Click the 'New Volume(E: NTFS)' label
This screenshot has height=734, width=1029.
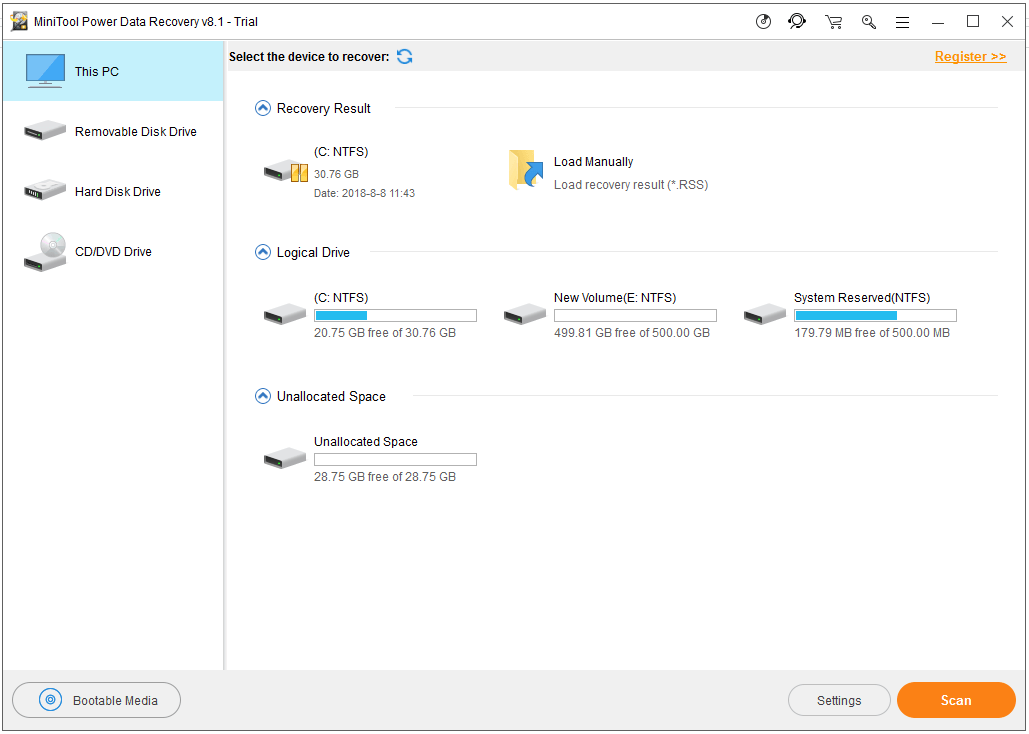[615, 297]
